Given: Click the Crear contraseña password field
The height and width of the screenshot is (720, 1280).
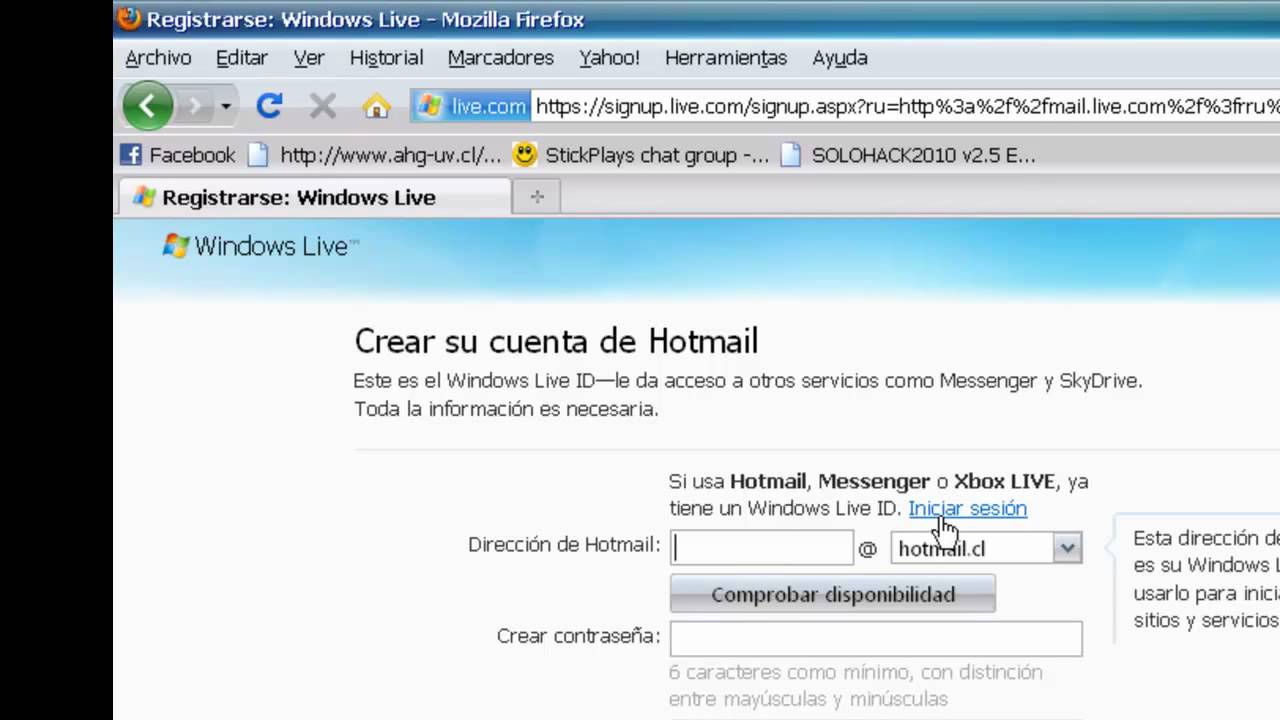Looking at the screenshot, I should pos(876,638).
